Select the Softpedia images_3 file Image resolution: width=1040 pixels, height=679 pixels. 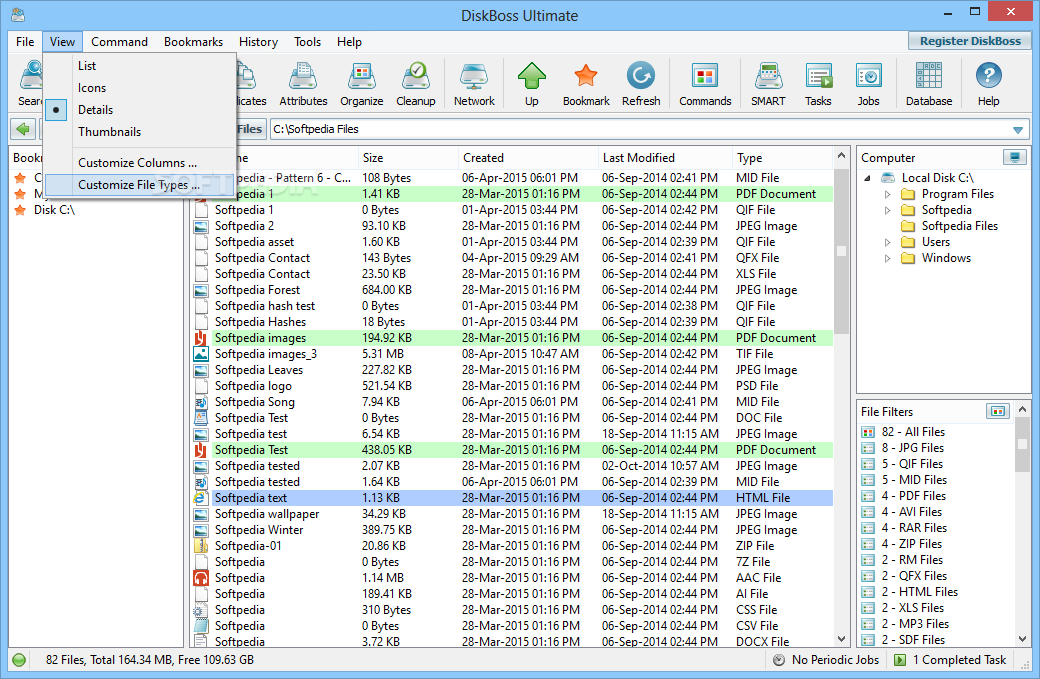[x=512, y=354]
